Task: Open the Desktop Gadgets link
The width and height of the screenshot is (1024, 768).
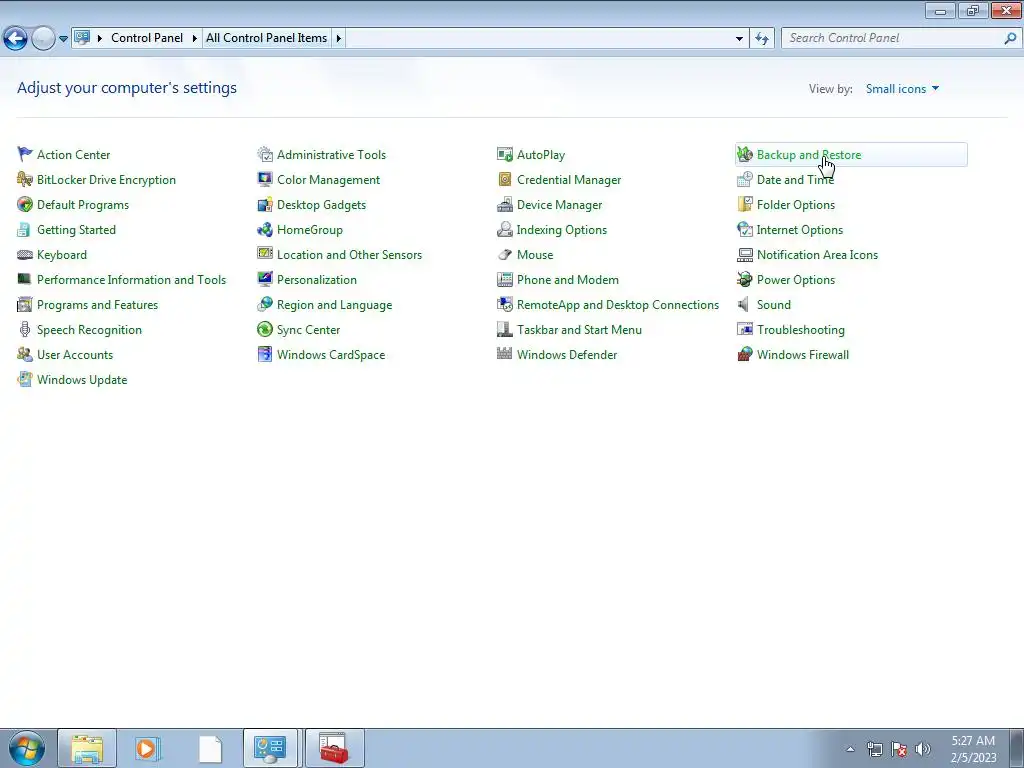Action: [321, 204]
